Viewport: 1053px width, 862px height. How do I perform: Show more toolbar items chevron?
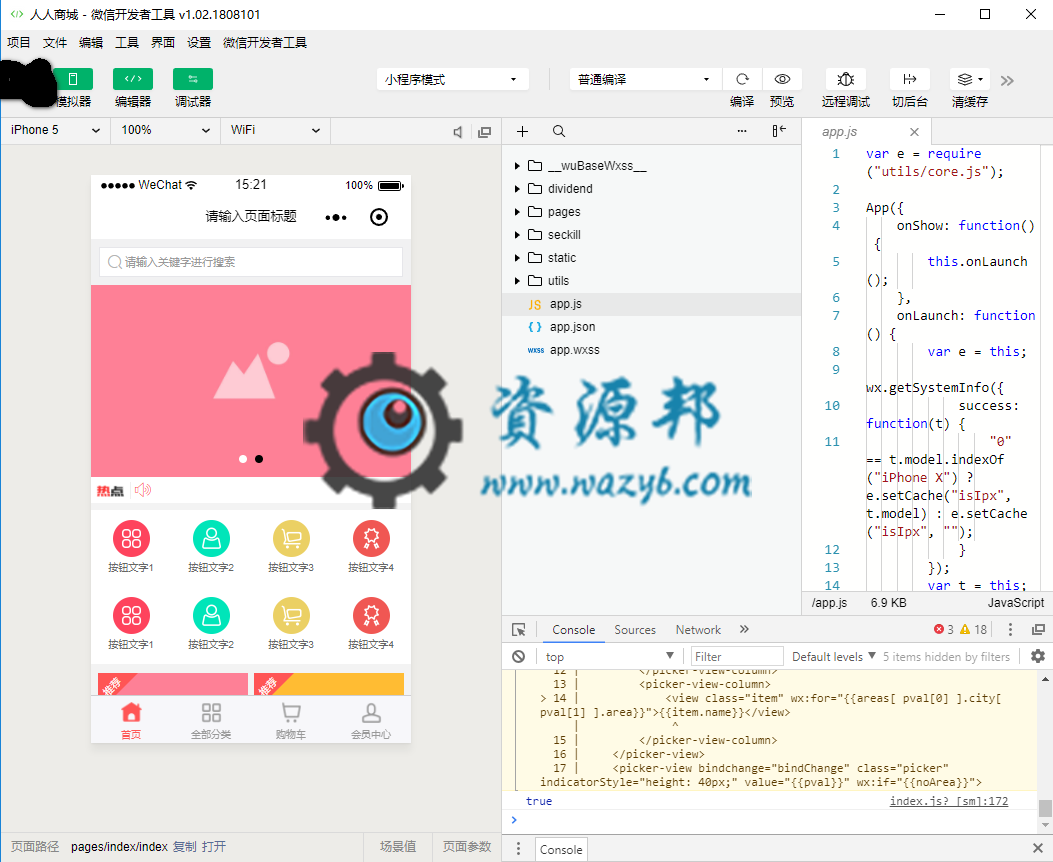(x=1007, y=81)
